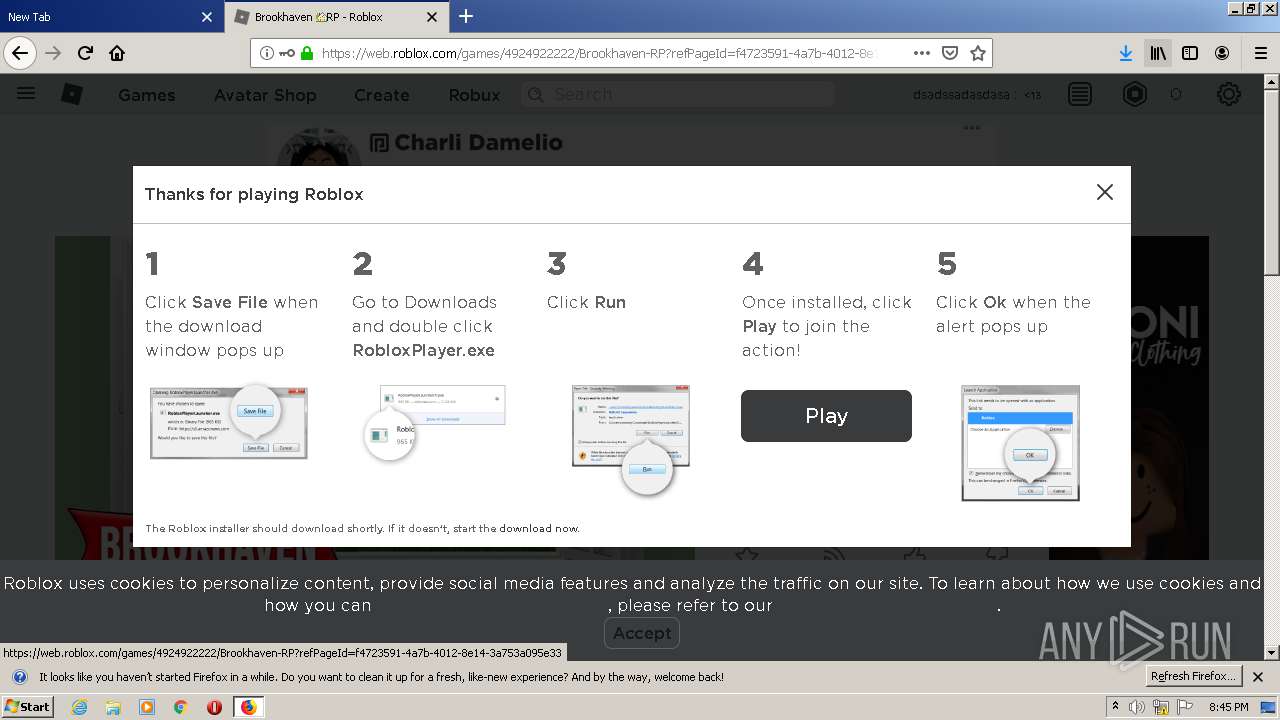
Task: Open the Robux page
Action: (x=474, y=95)
